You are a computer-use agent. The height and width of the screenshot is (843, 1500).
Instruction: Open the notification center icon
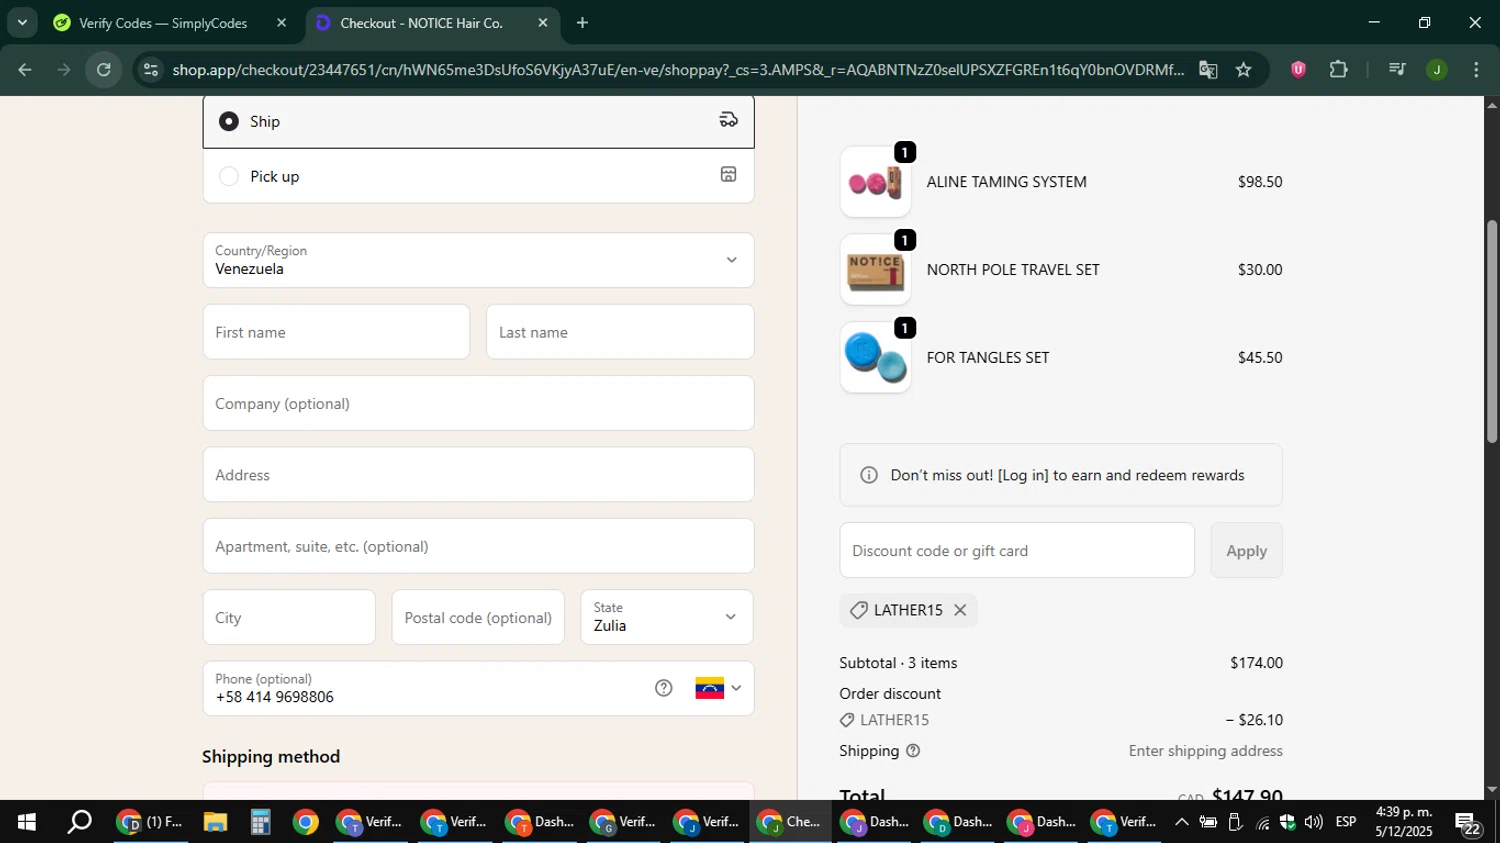(x=1469, y=823)
